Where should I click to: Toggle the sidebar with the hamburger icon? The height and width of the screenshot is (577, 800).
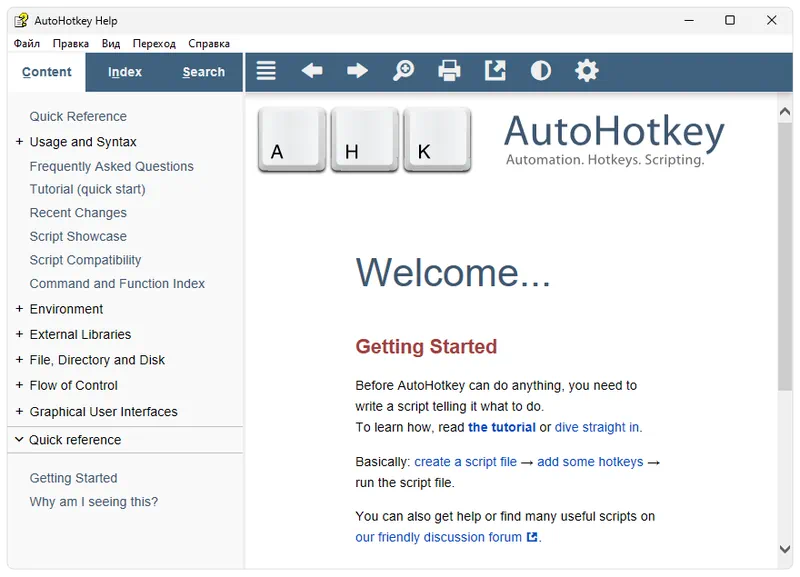point(266,70)
